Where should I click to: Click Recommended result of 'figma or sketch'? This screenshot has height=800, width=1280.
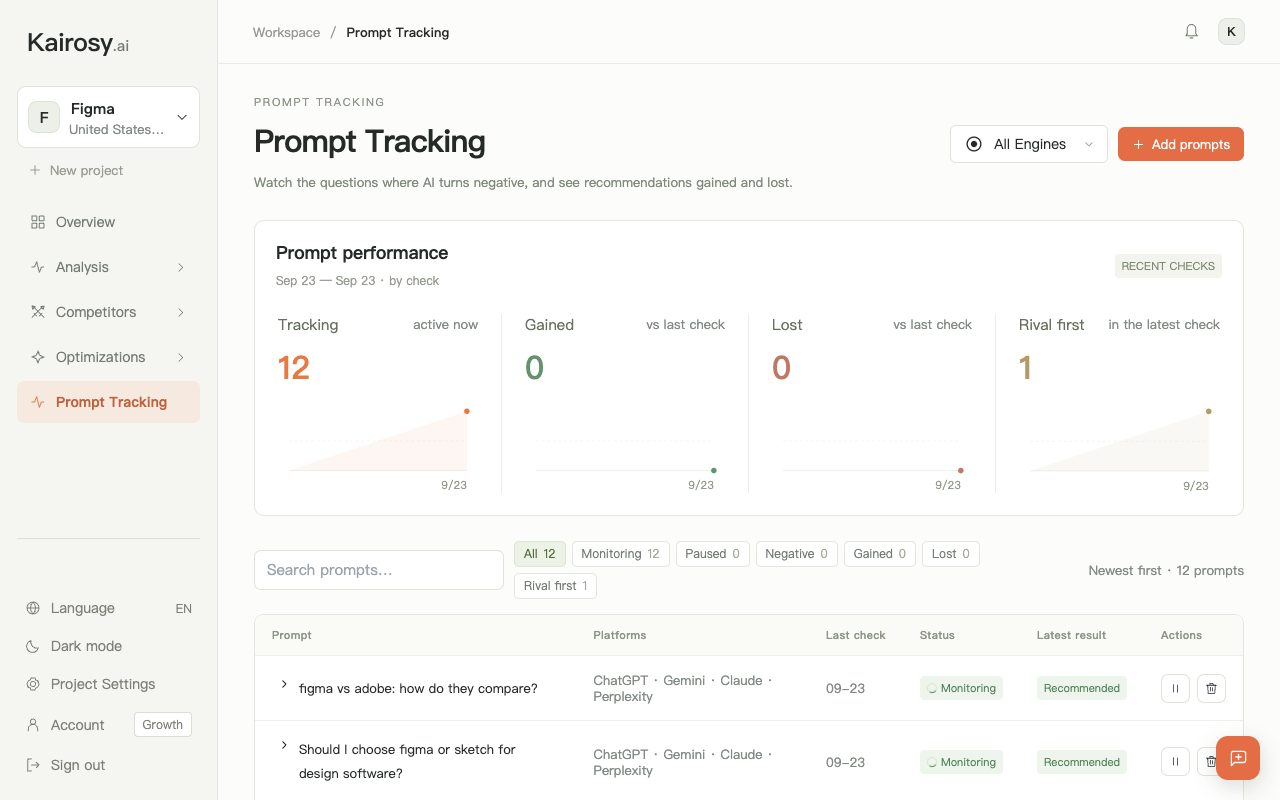1082,762
